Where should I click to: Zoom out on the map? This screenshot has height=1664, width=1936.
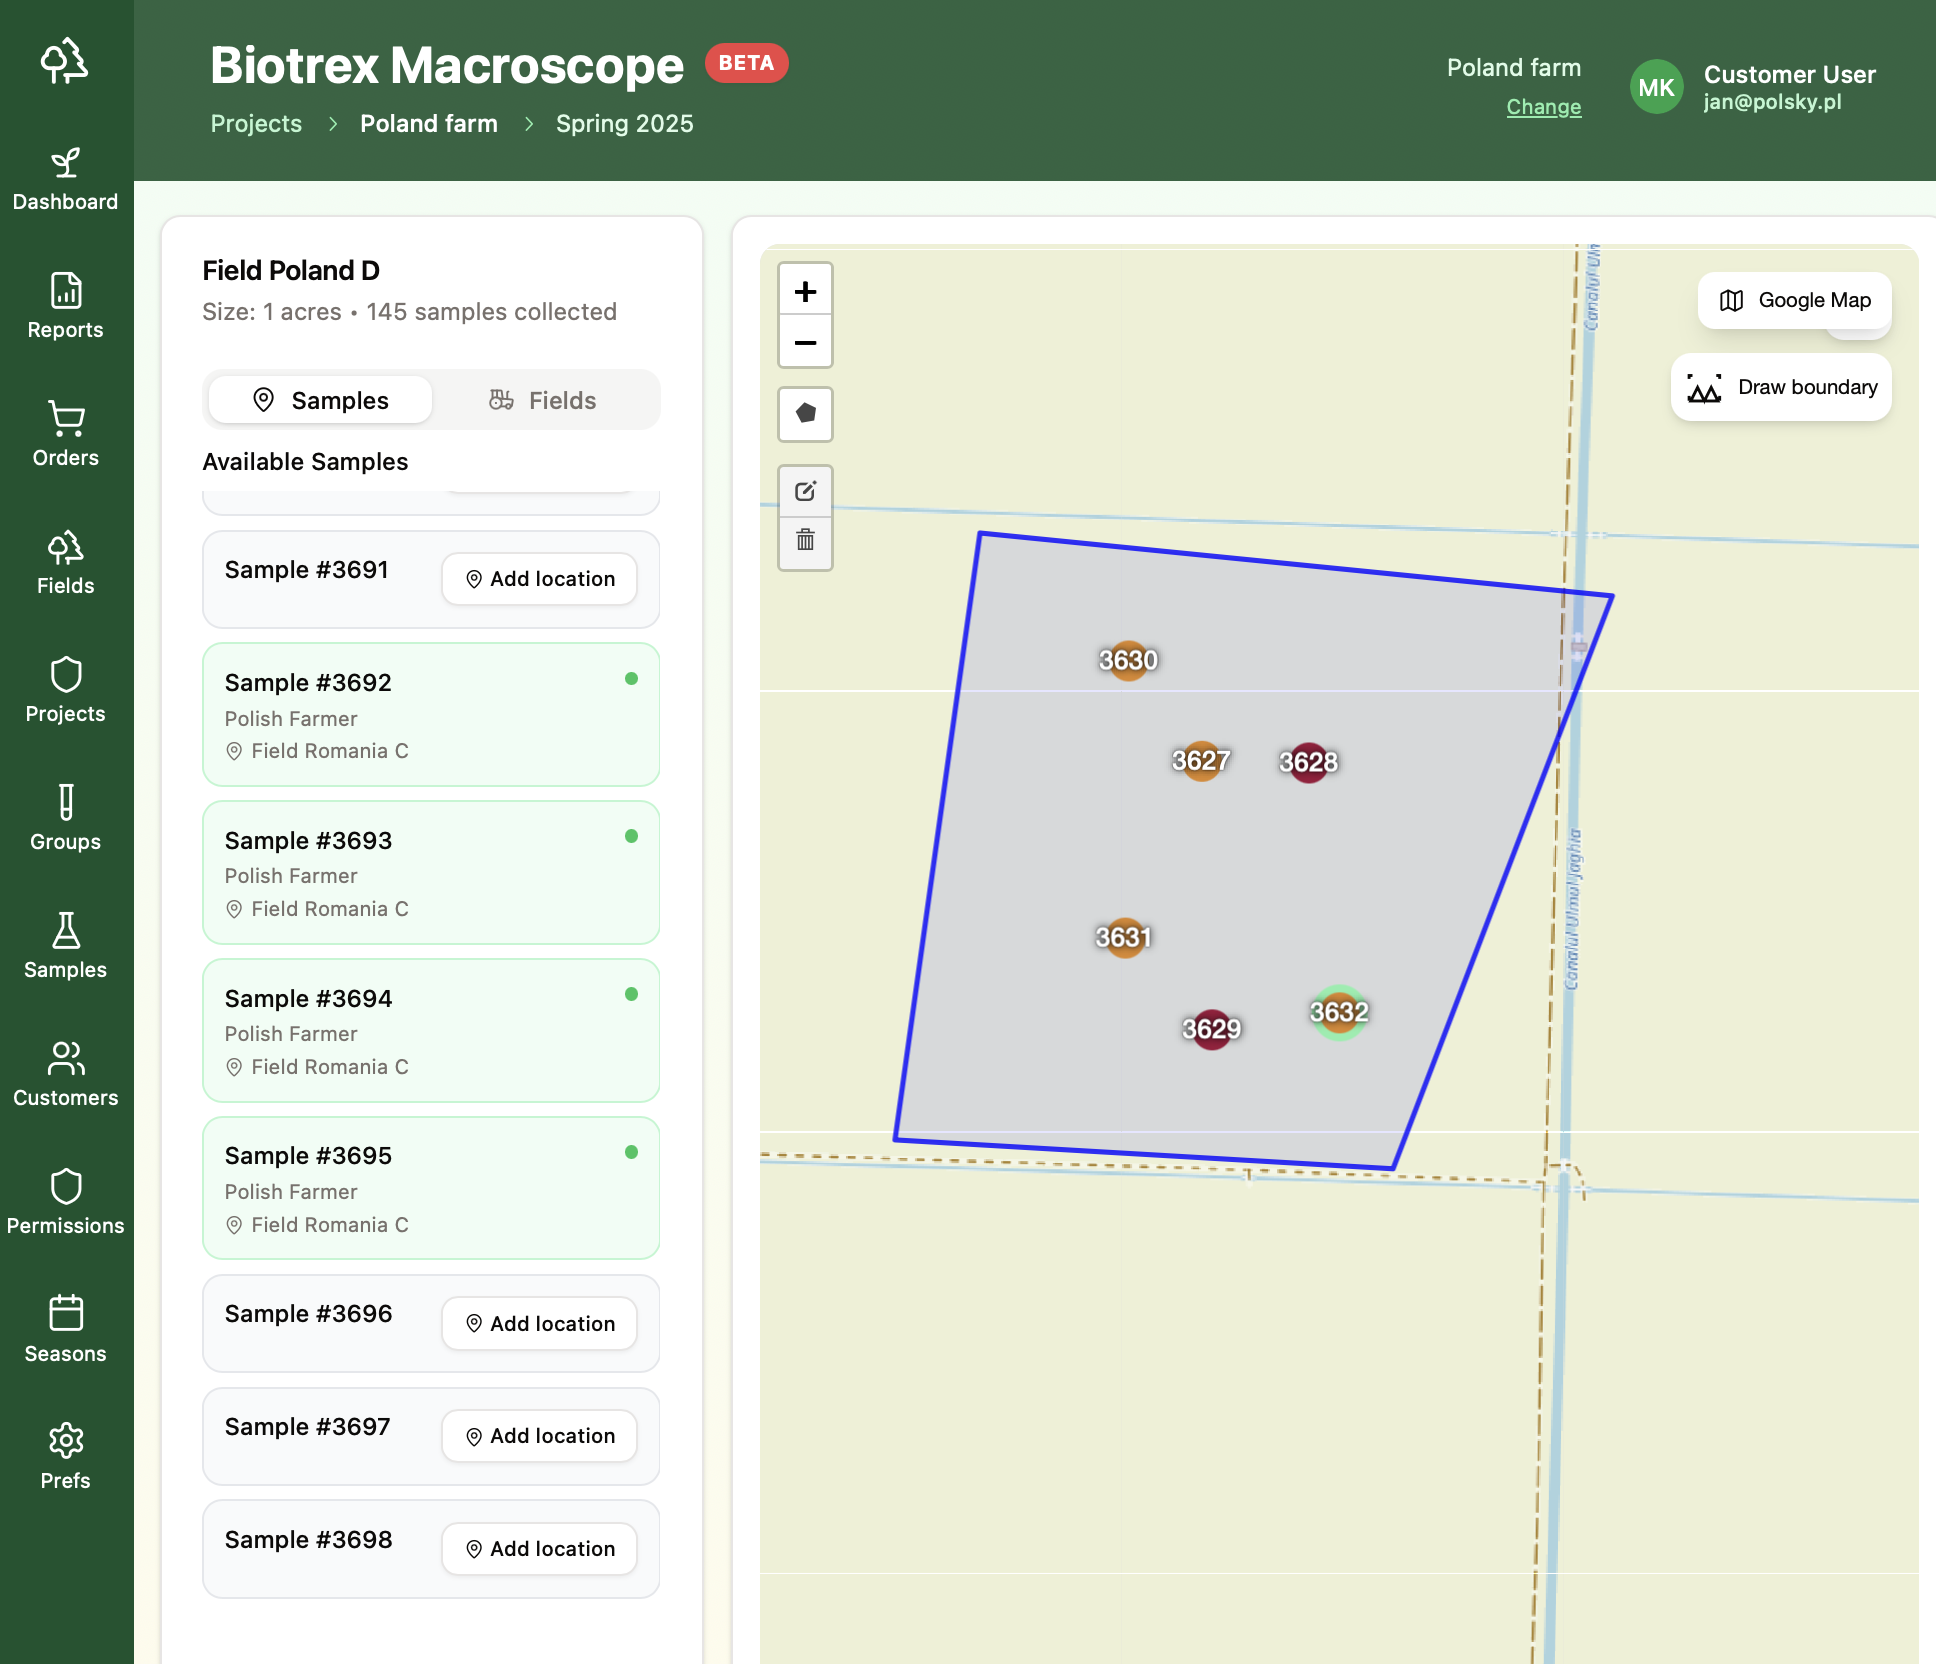(805, 342)
